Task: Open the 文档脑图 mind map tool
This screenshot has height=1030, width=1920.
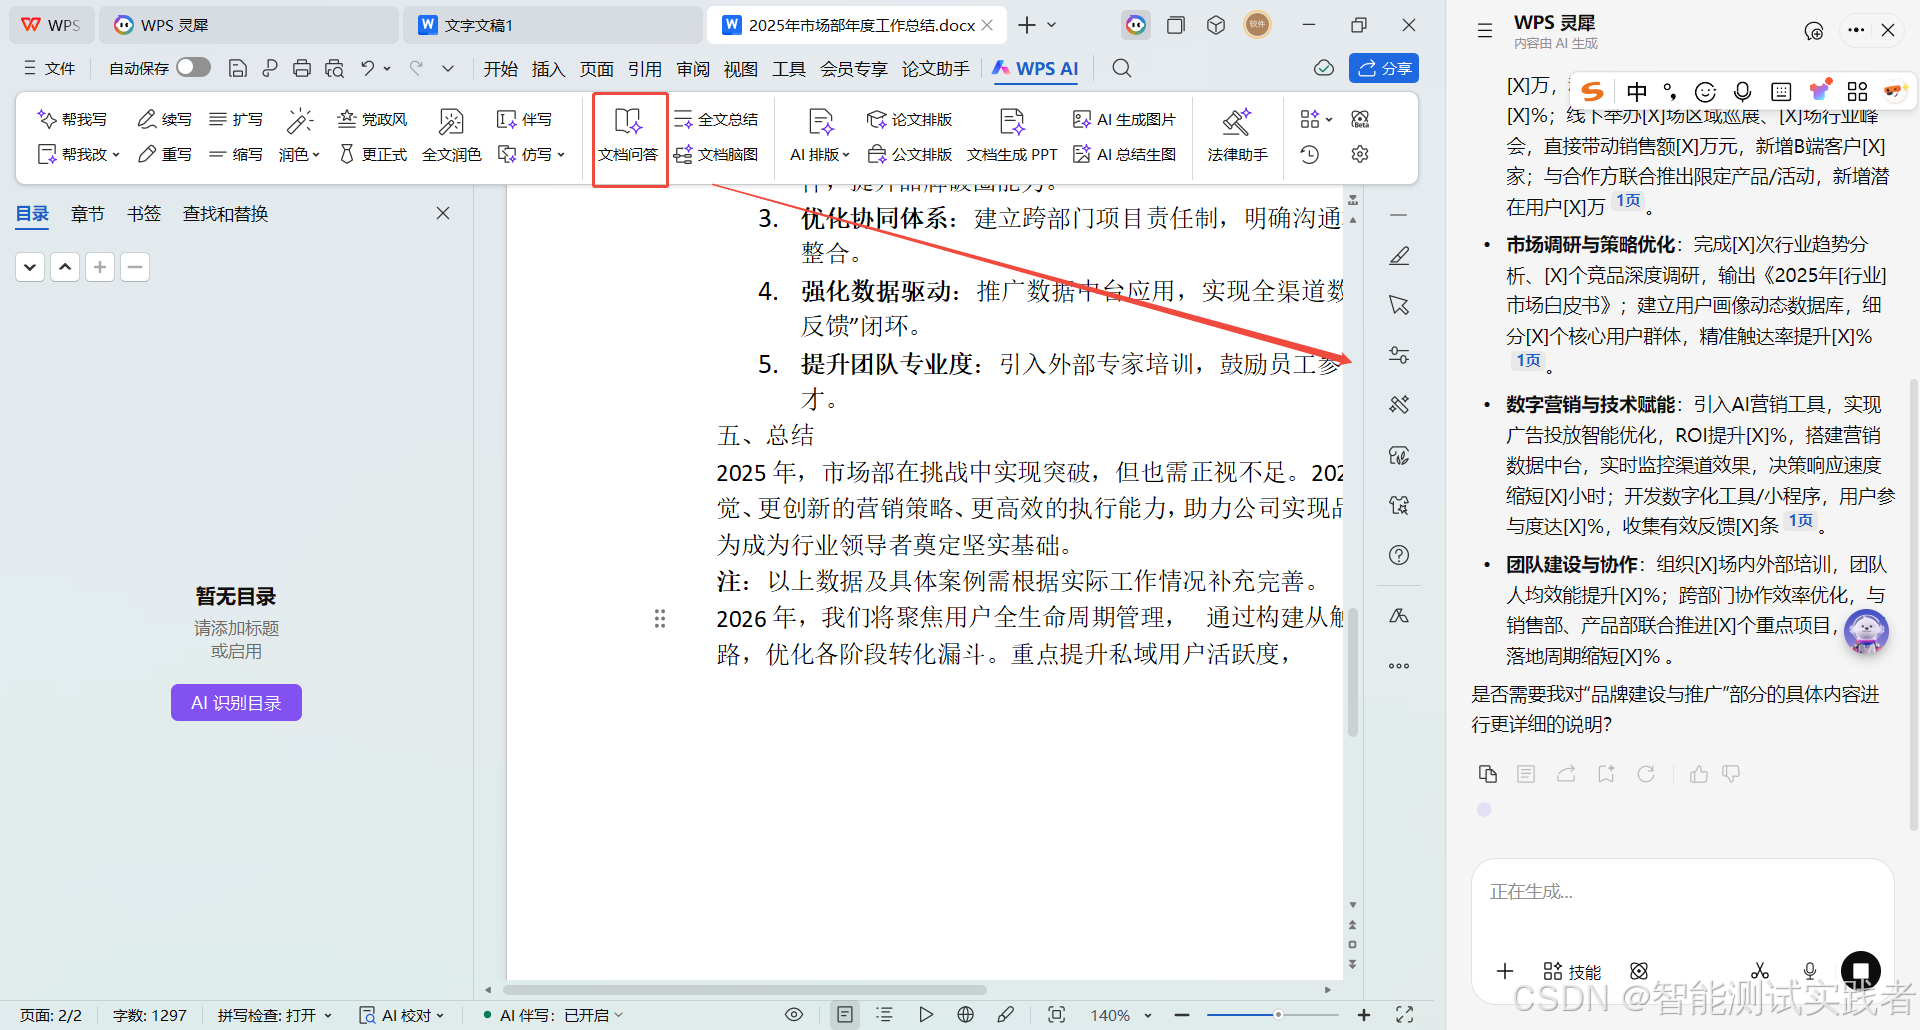Action: point(718,154)
